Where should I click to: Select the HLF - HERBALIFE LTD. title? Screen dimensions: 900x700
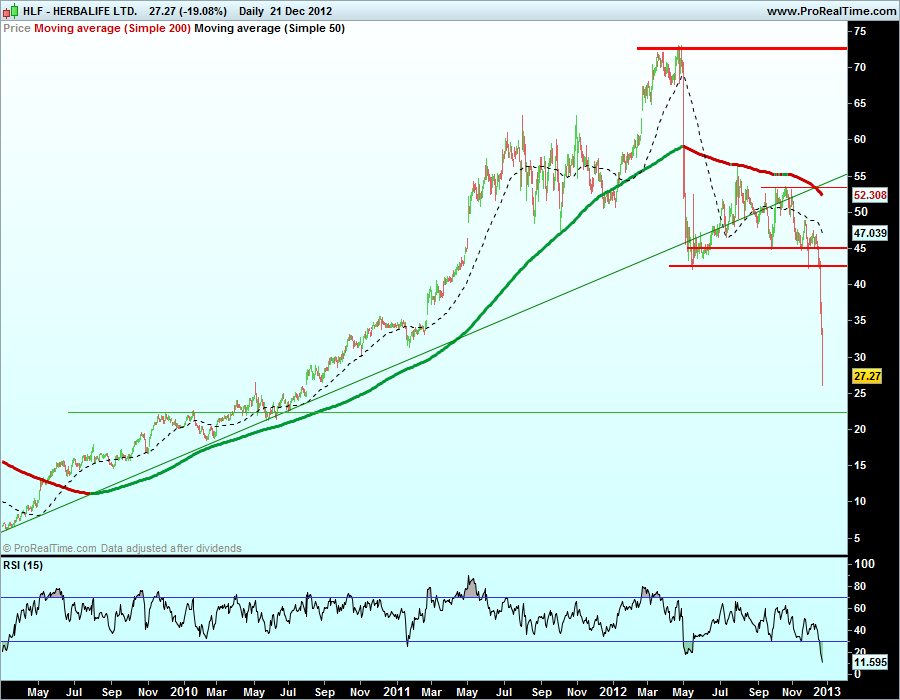[80, 11]
